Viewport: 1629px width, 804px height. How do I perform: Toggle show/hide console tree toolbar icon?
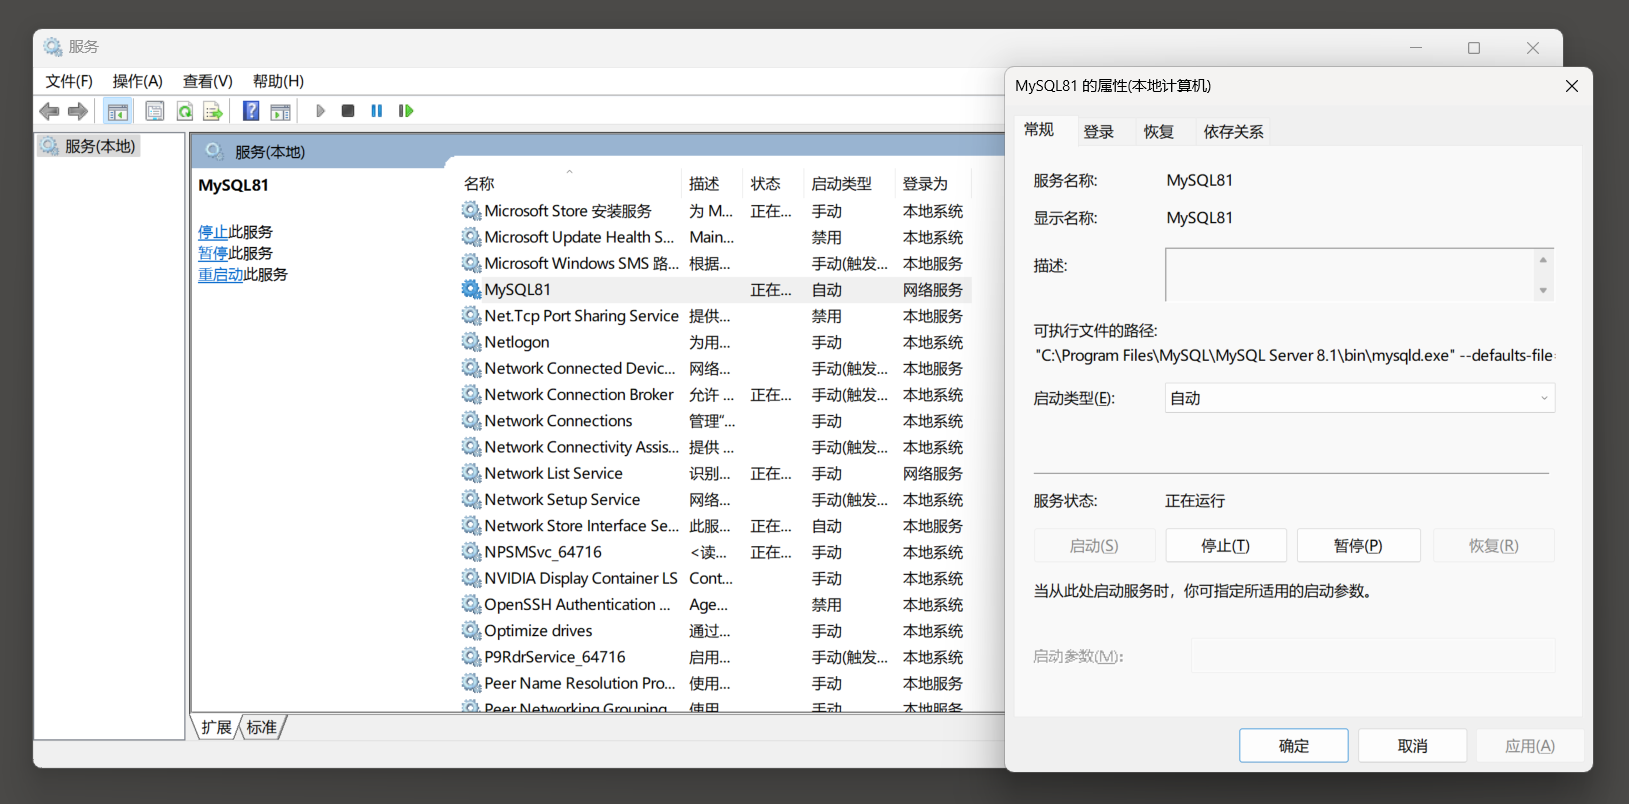pos(118,111)
